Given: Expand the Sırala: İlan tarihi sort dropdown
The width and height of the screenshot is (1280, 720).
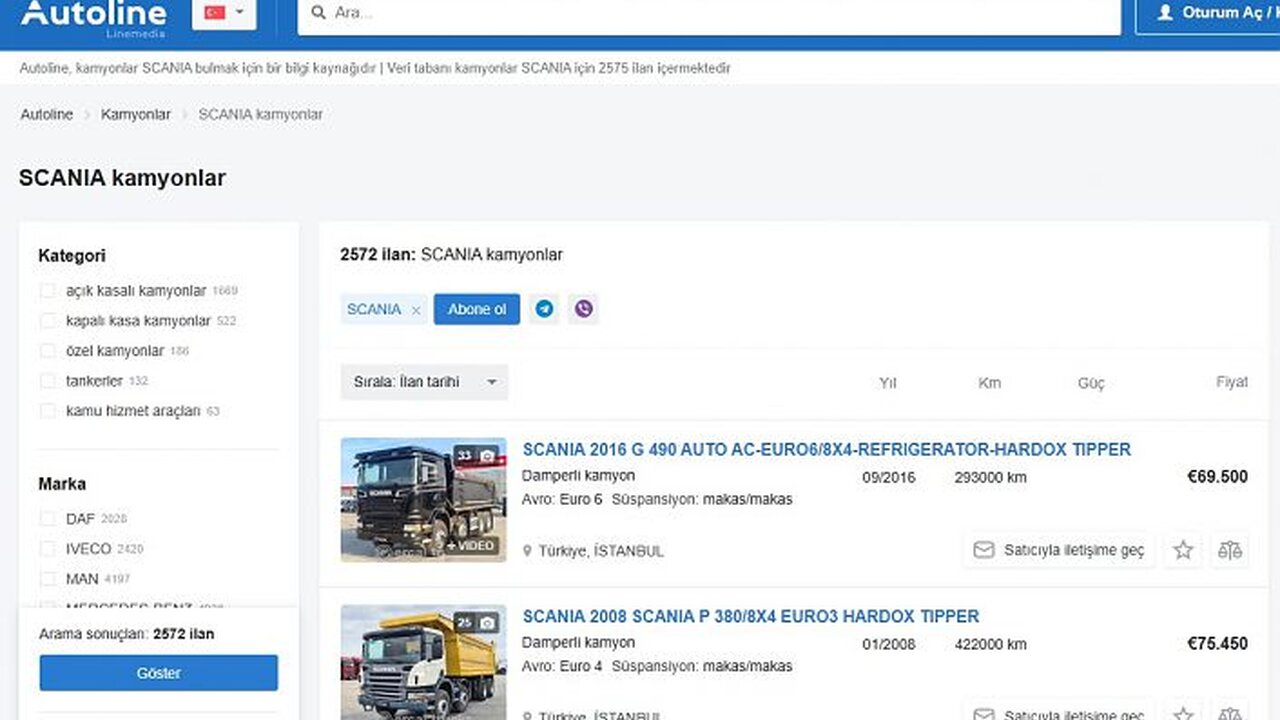Looking at the screenshot, I should coord(424,382).
